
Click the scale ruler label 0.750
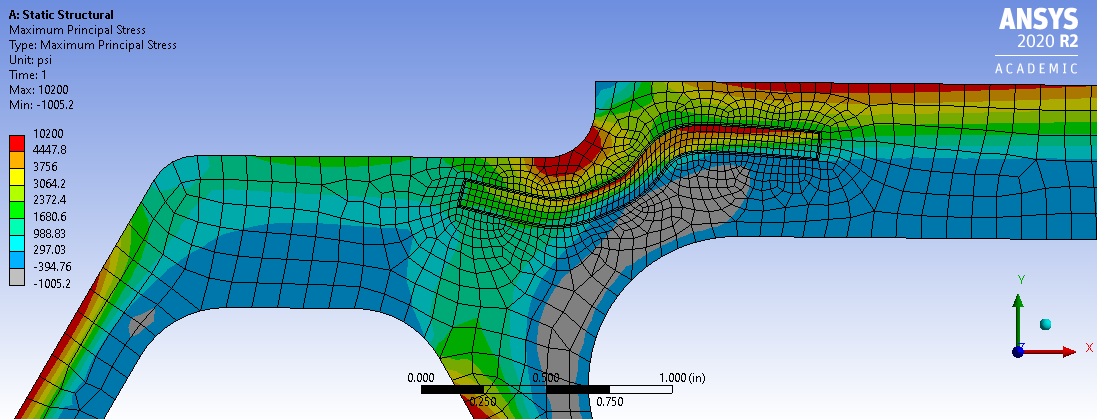[x=609, y=402]
